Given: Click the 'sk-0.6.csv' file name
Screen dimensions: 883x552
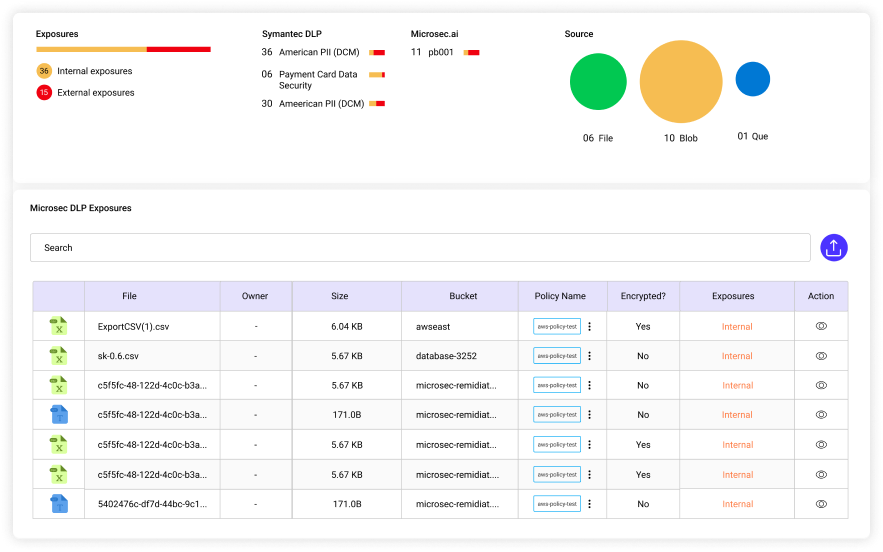Looking at the screenshot, I should point(118,356).
